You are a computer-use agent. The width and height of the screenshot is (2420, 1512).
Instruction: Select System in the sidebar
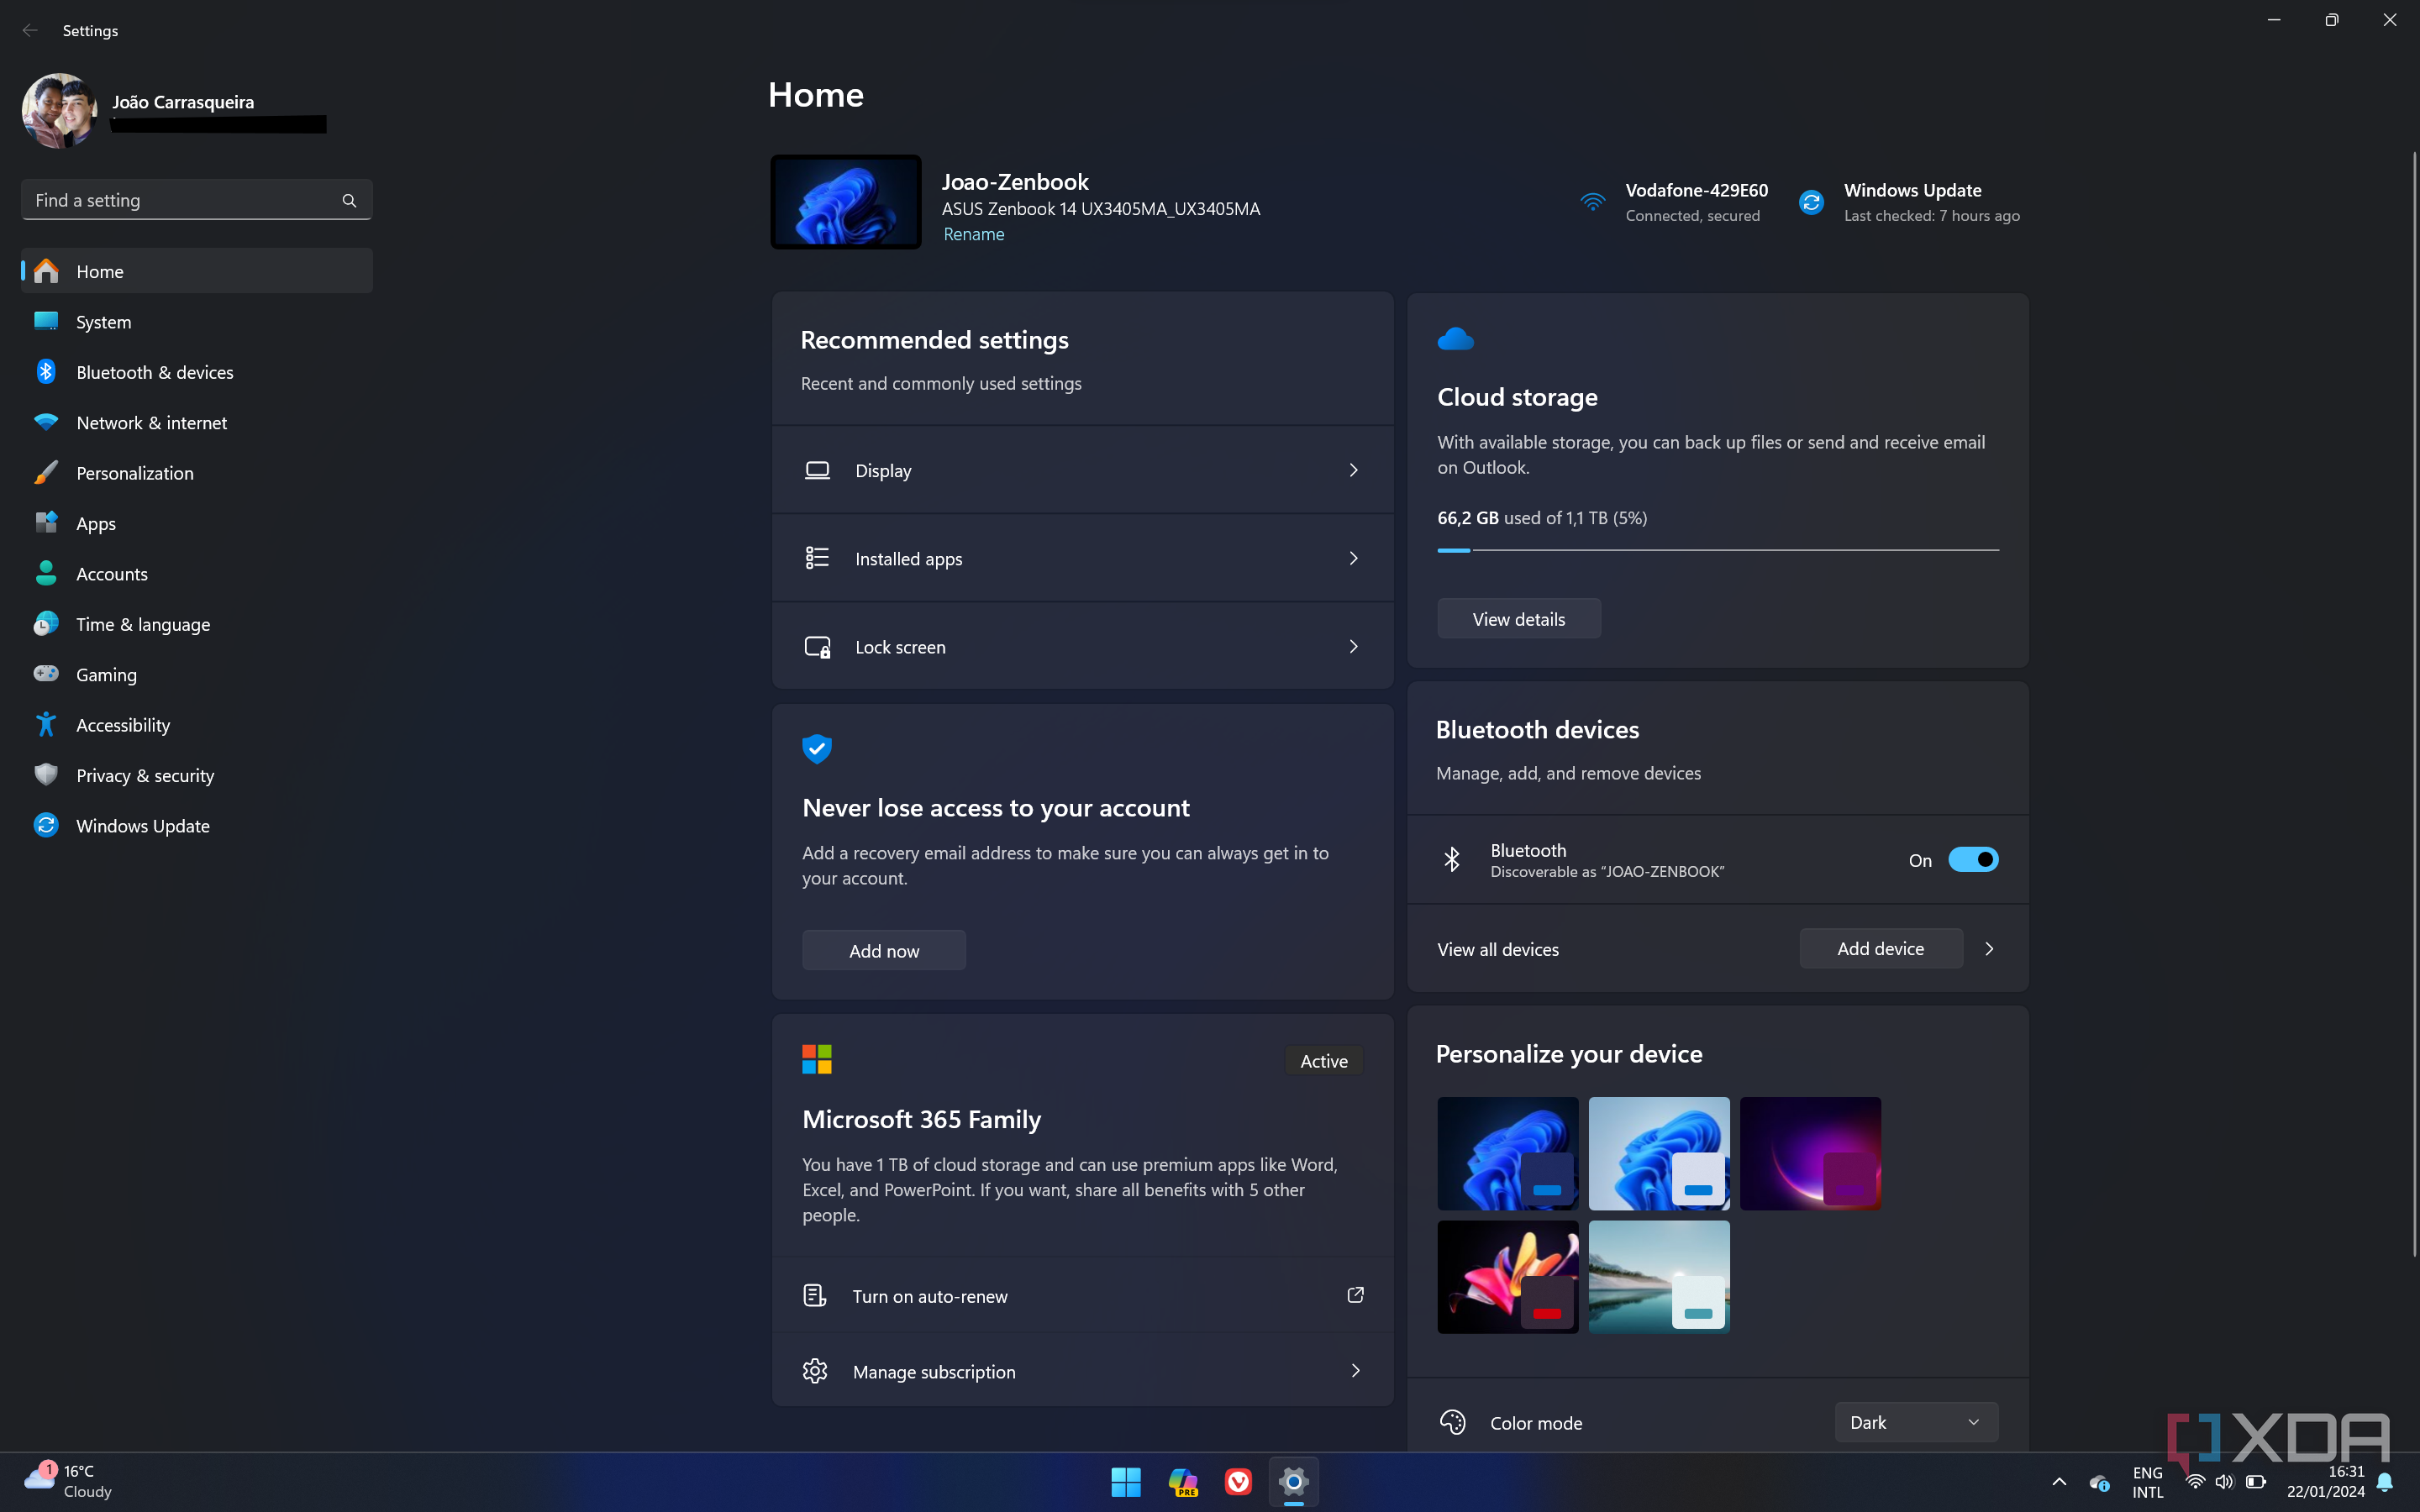(197, 322)
